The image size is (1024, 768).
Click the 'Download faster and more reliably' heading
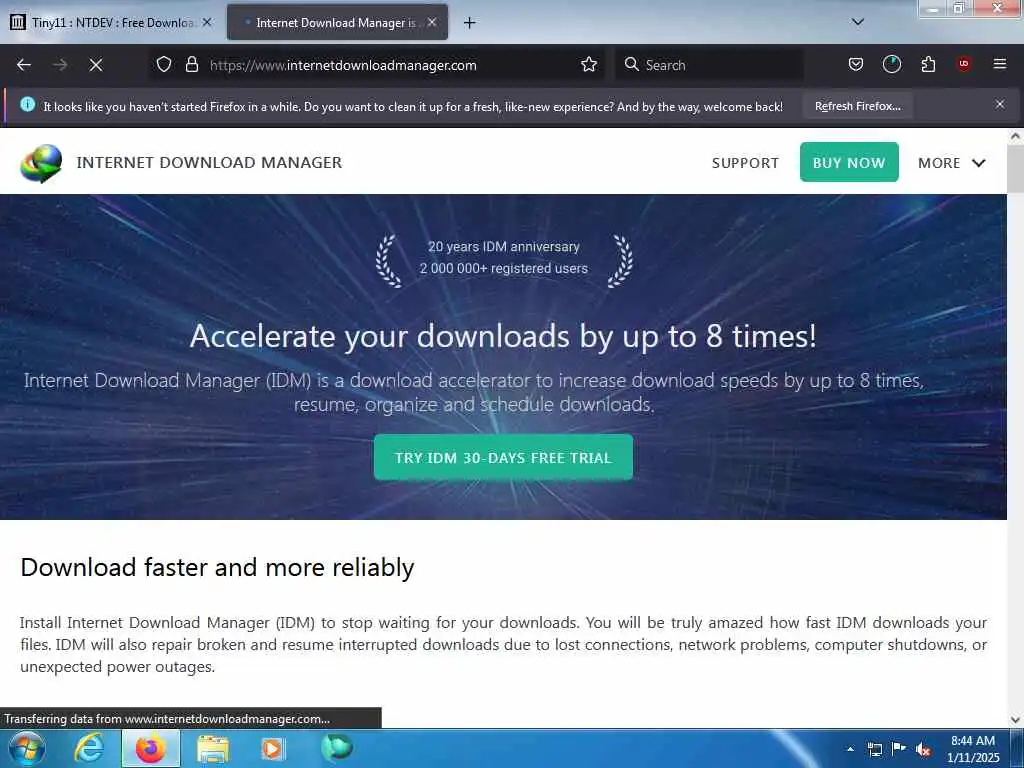click(x=217, y=568)
